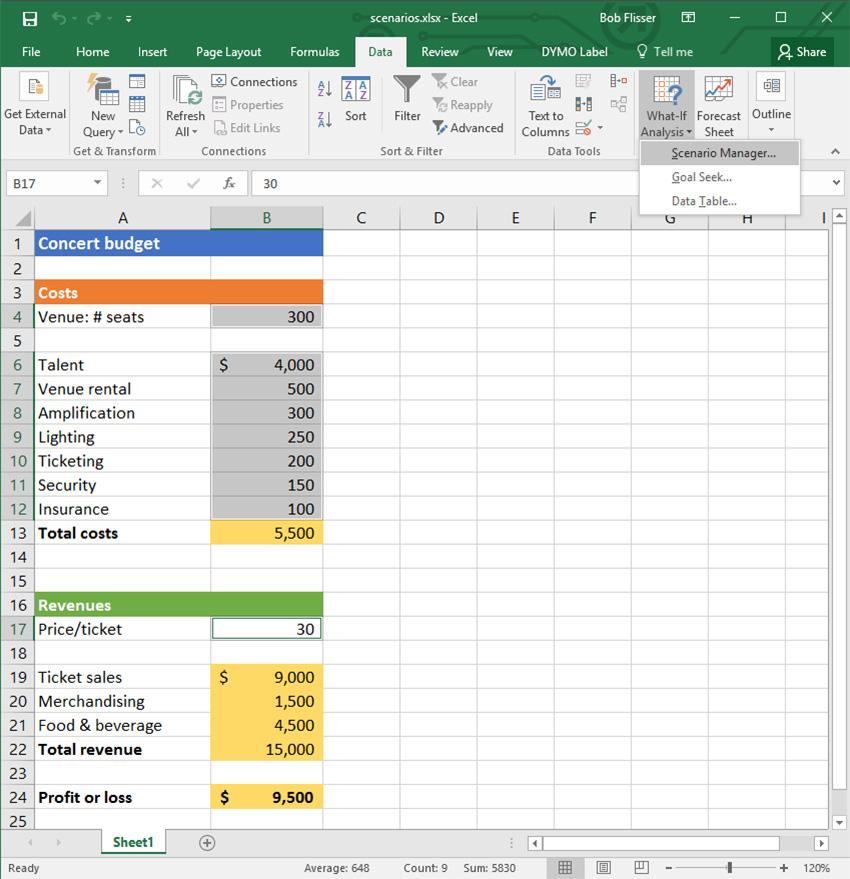Screen dimensions: 850x879
Task: Select Goal Seek from the menu
Action: (720, 177)
